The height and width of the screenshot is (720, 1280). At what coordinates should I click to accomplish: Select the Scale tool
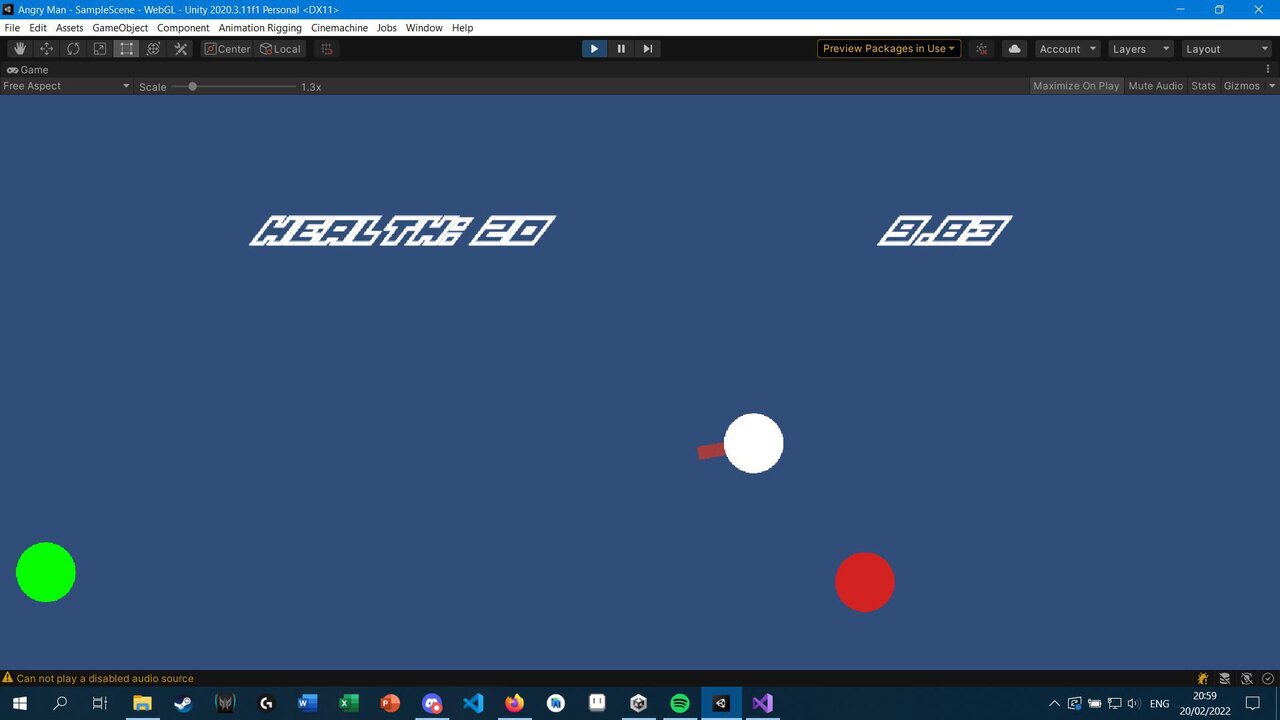coord(100,49)
